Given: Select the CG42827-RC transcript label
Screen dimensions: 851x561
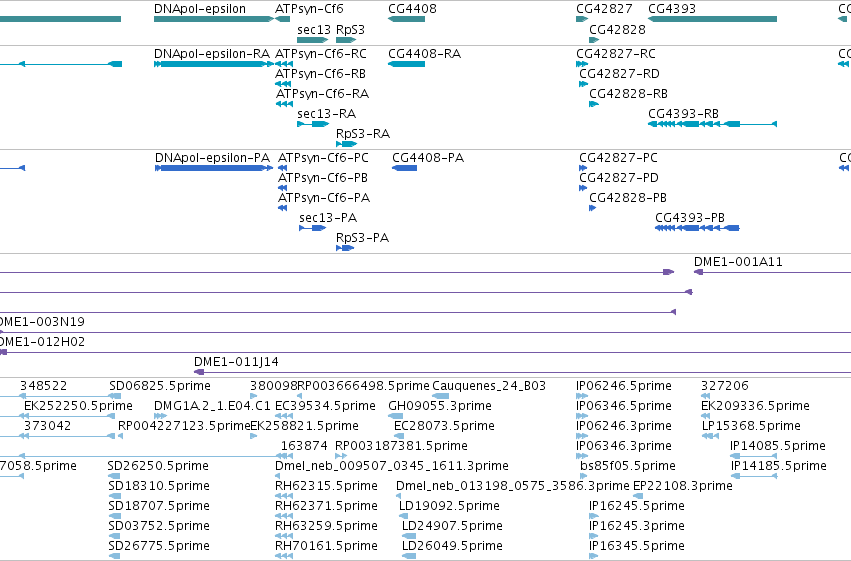Looking at the screenshot, I should [616, 54].
